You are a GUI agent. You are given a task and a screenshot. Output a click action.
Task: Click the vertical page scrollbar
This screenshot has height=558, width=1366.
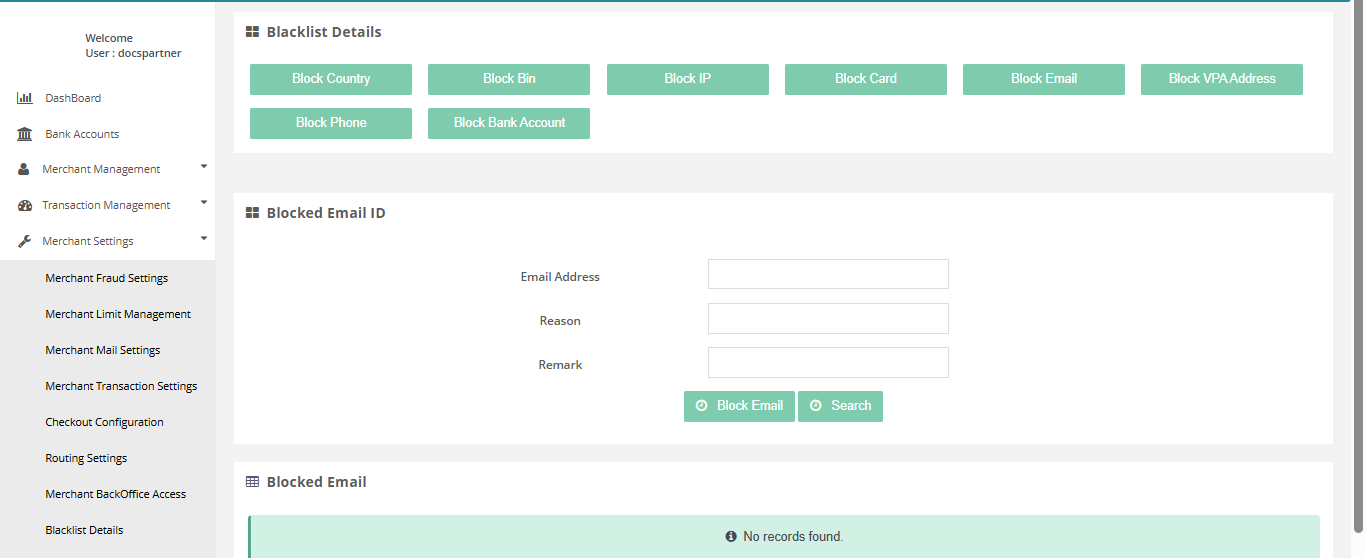(x=1357, y=270)
